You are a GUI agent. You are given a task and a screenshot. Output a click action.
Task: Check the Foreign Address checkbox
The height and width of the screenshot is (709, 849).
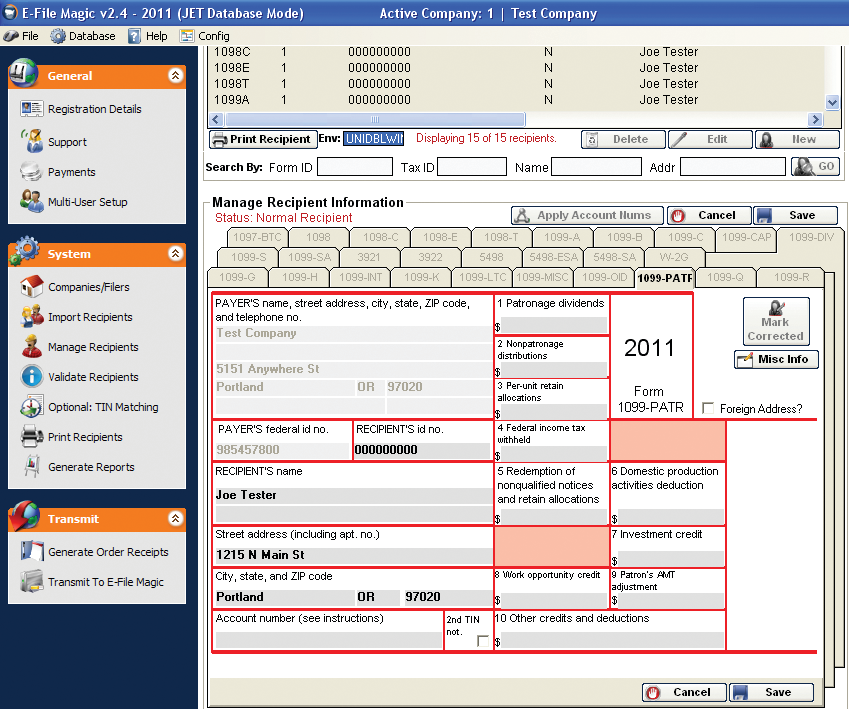[x=708, y=409]
